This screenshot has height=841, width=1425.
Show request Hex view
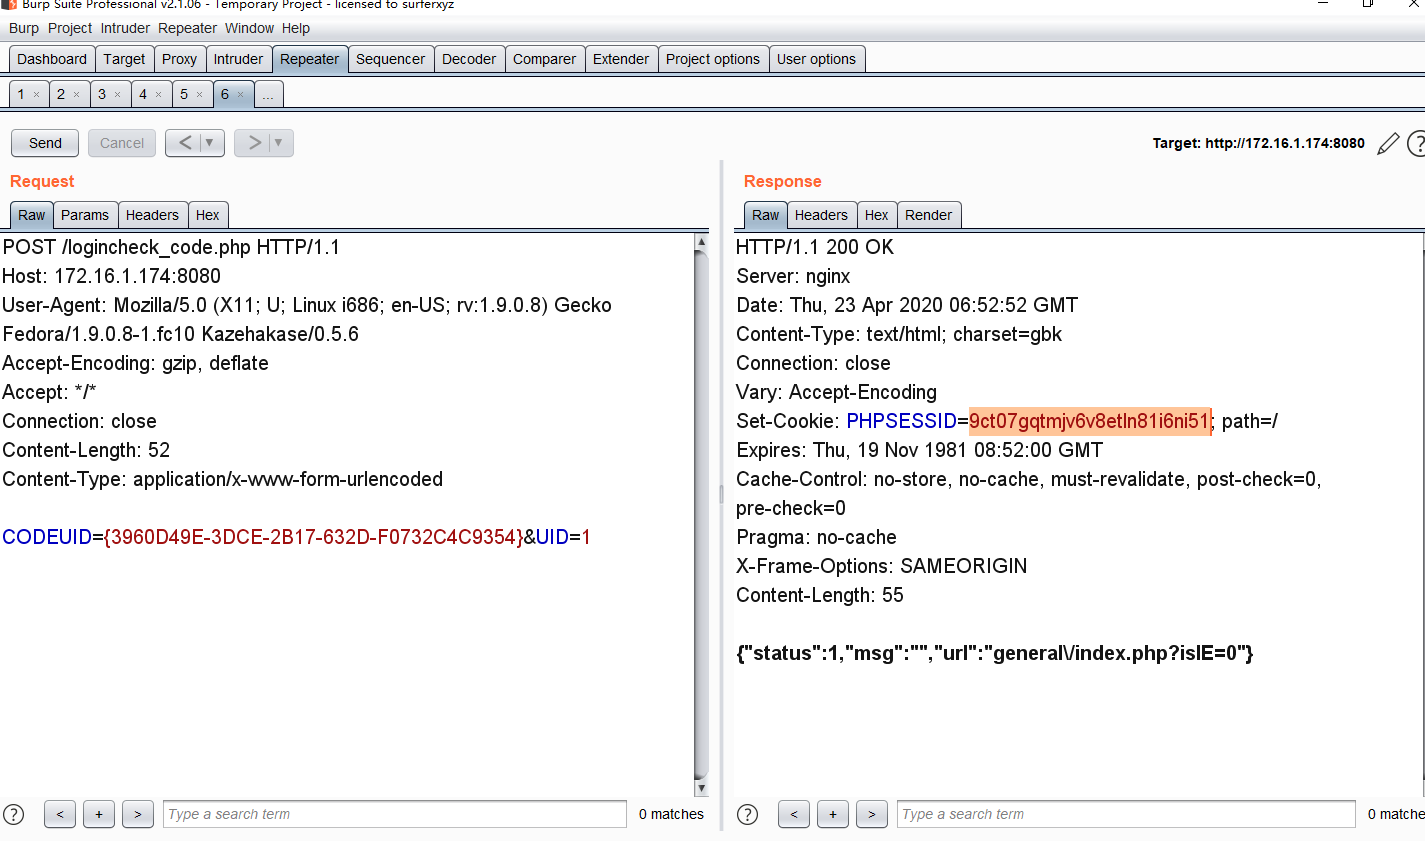point(208,215)
